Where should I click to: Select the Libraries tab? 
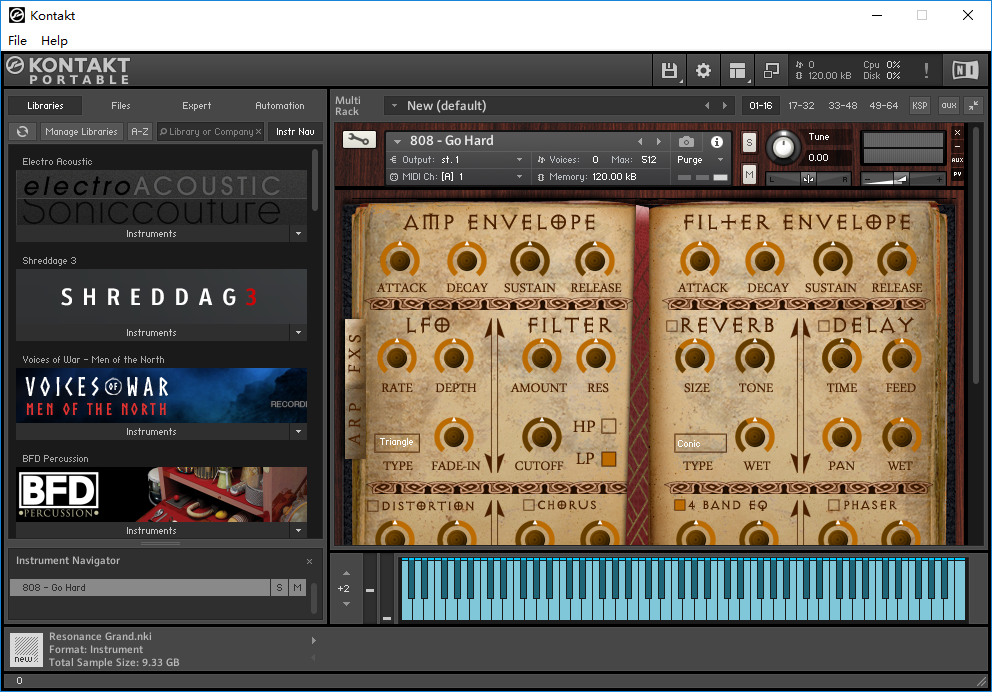coord(46,106)
